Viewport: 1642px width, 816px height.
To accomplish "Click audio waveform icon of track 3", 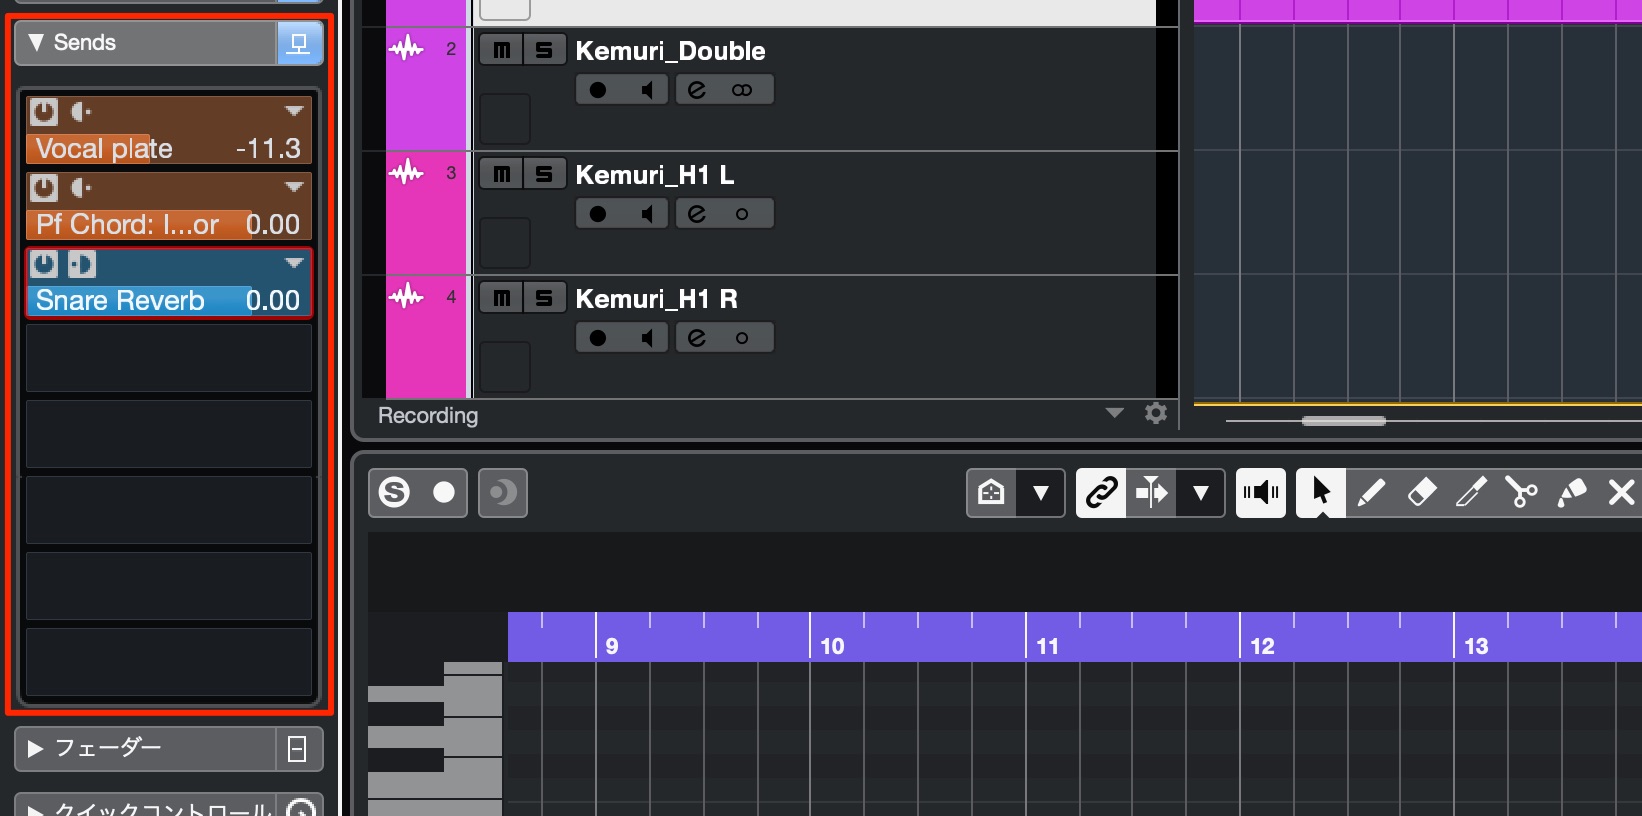I will click(x=406, y=172).
